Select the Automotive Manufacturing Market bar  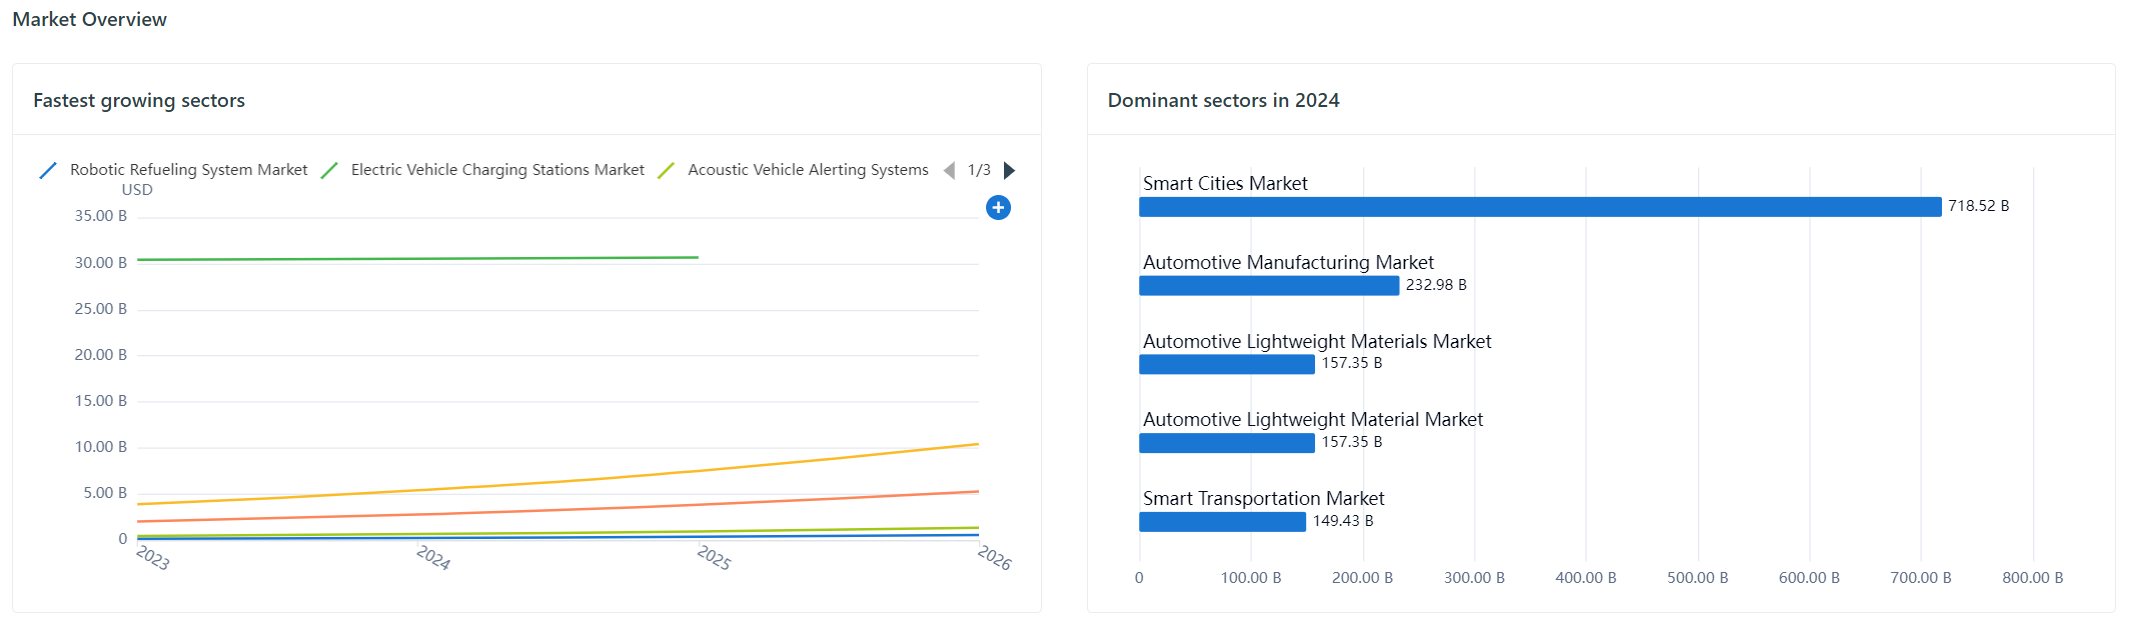pyautogui.click(x=1268, y=286)
